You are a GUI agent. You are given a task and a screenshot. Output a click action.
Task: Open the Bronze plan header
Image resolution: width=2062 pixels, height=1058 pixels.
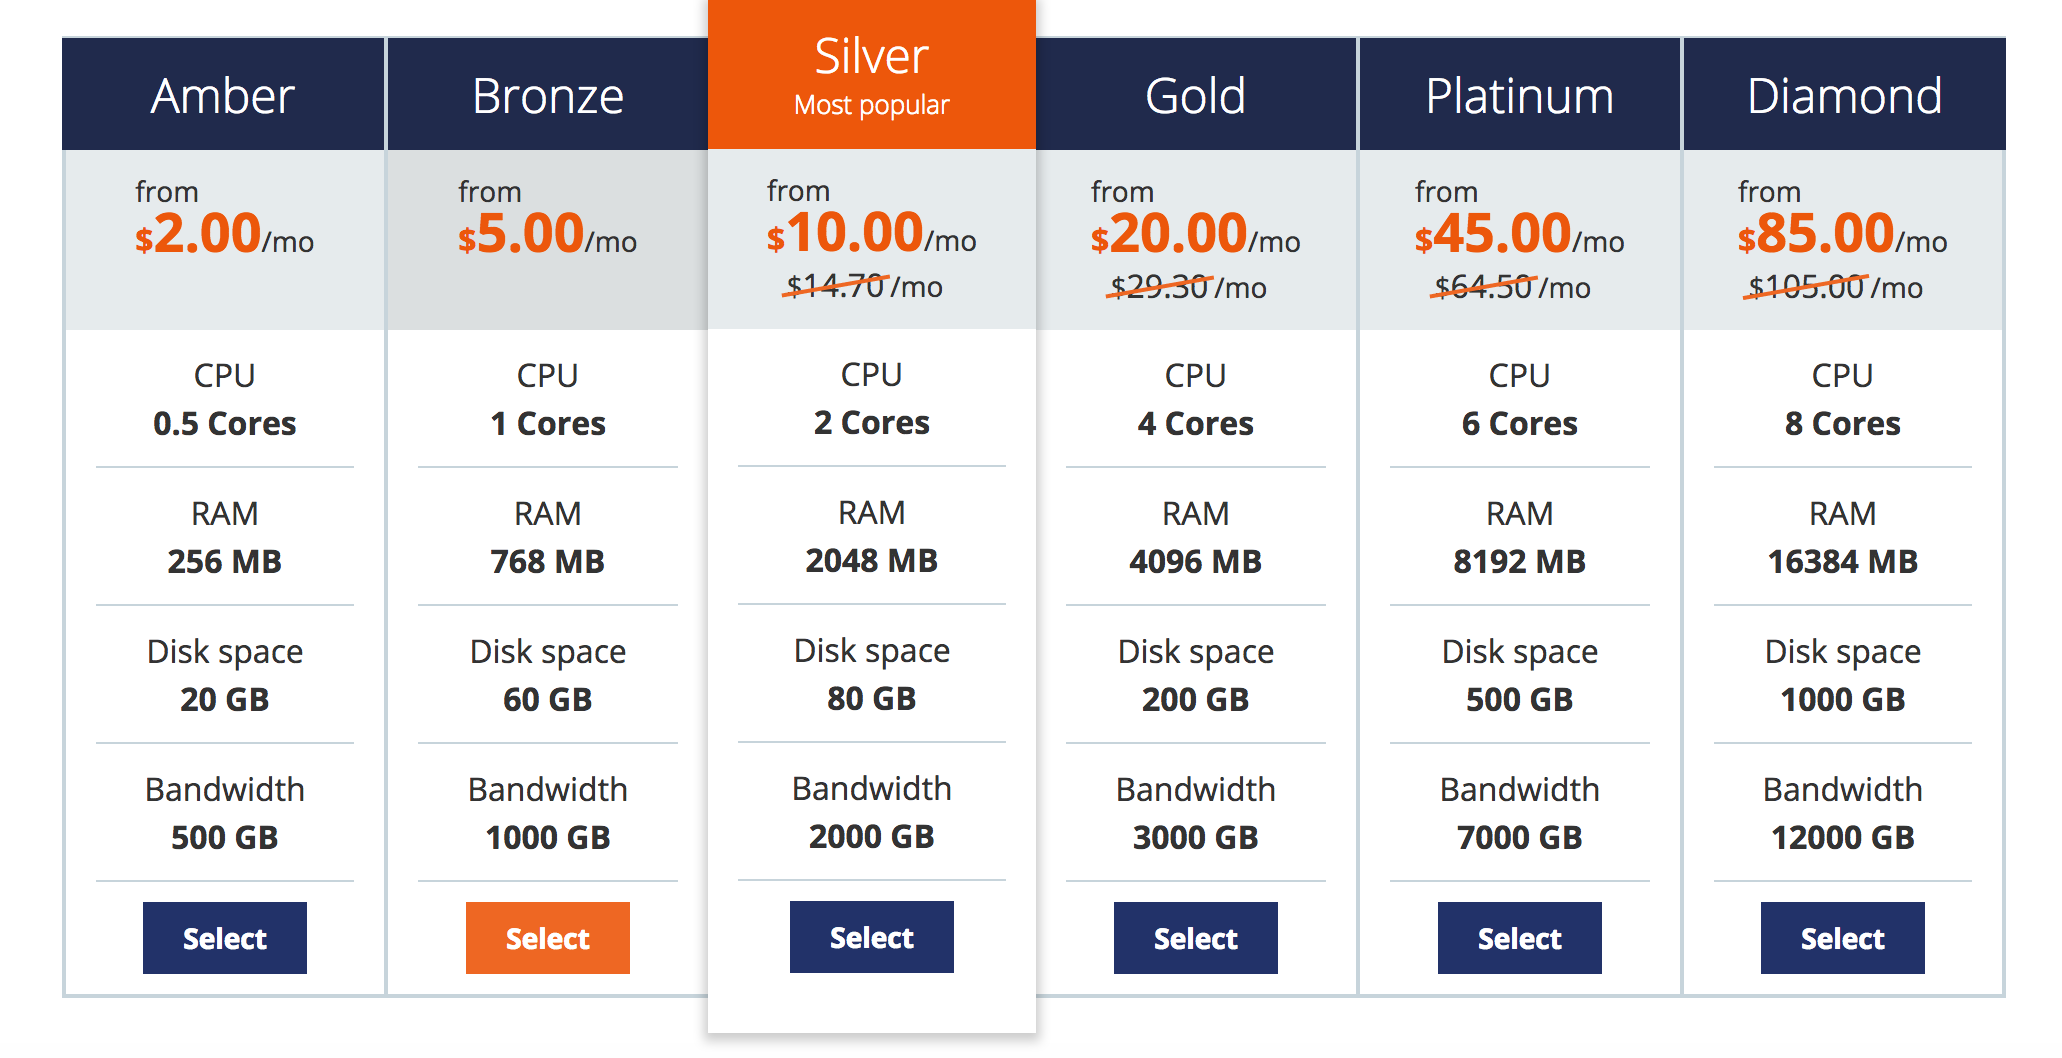click(x=547, y=96)
